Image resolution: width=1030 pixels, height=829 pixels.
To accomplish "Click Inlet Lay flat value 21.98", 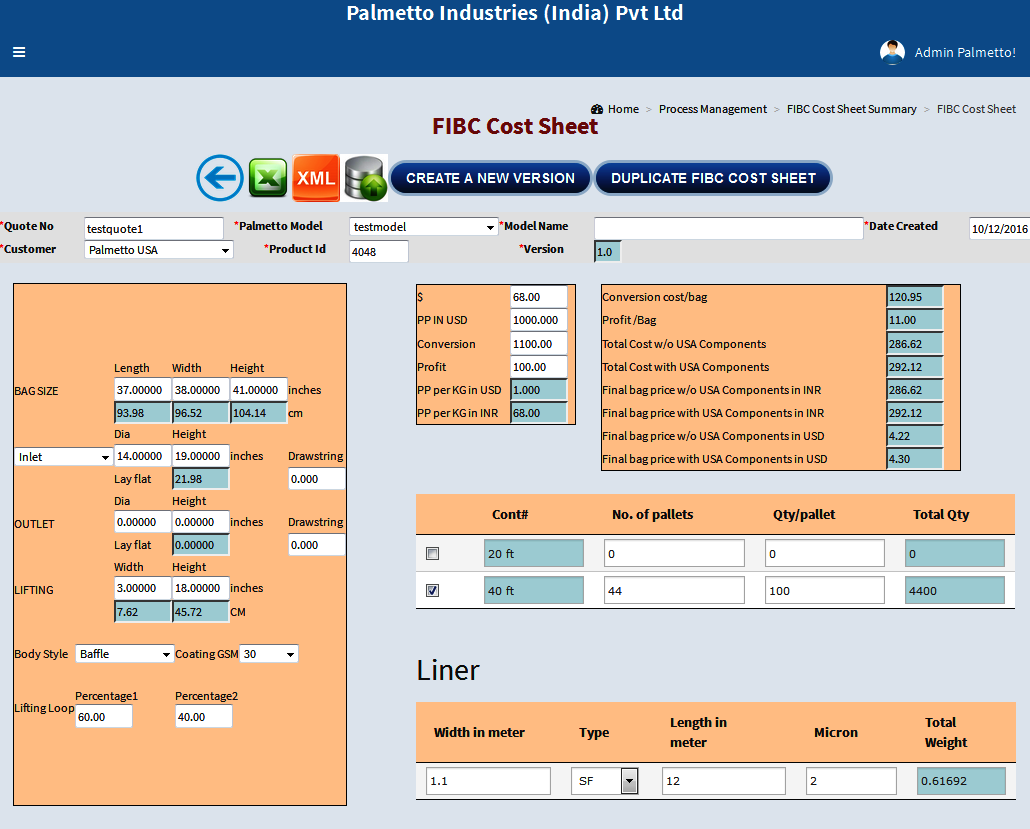I will (x=200, y=479).
